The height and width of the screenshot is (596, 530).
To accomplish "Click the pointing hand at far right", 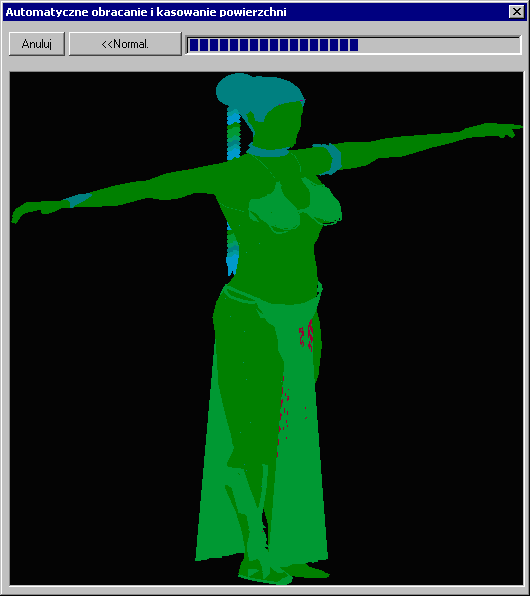I will tap(498, 130).
